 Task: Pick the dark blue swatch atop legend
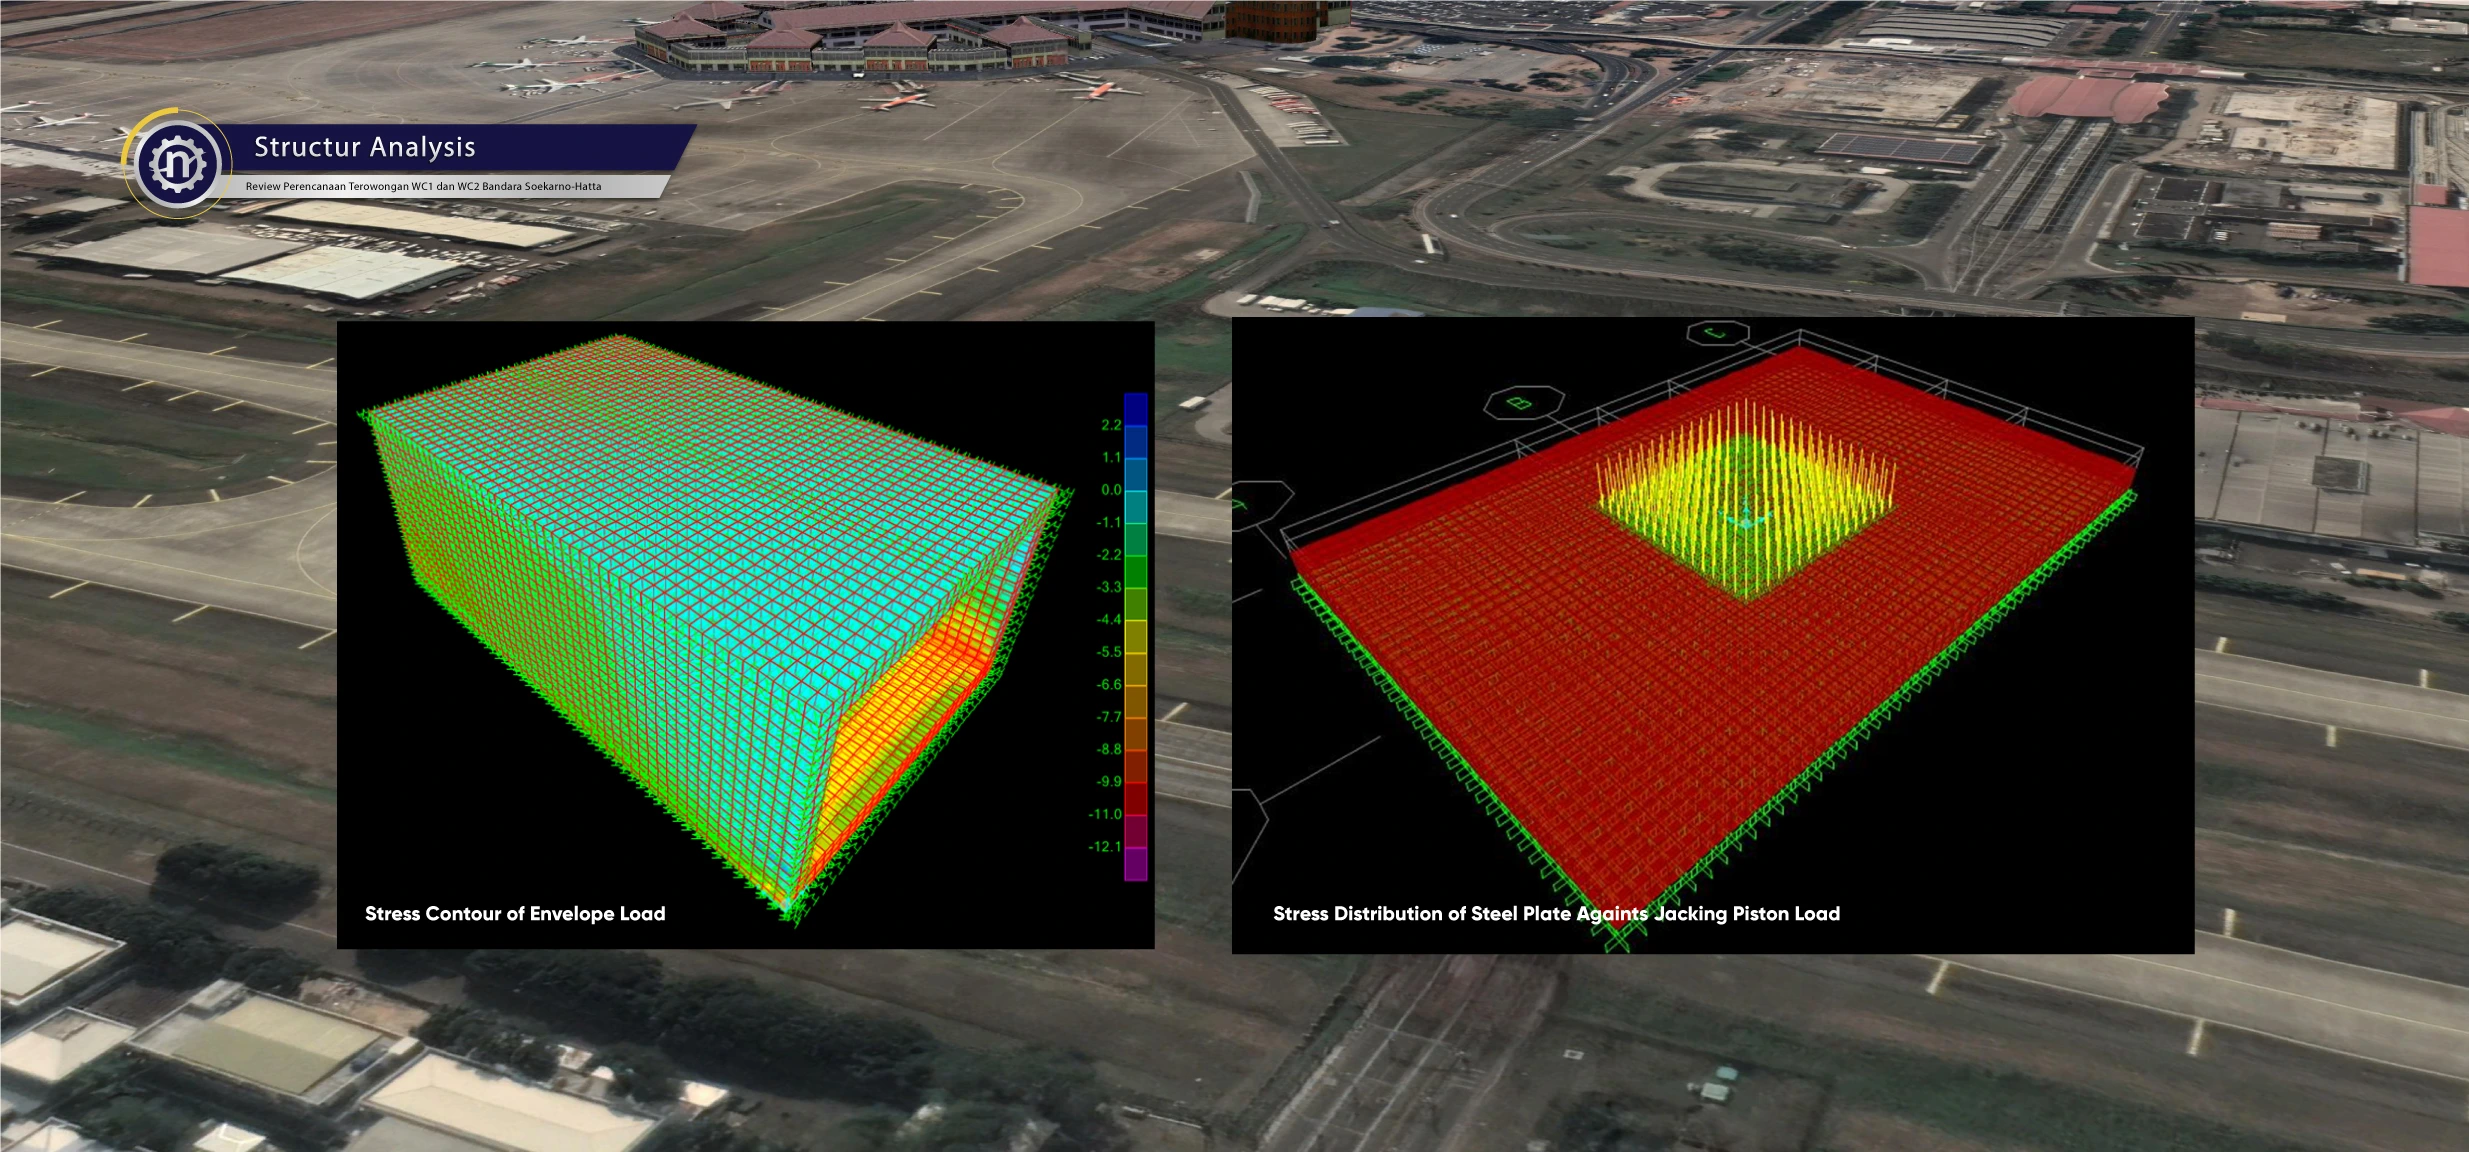click(1135, 409)
